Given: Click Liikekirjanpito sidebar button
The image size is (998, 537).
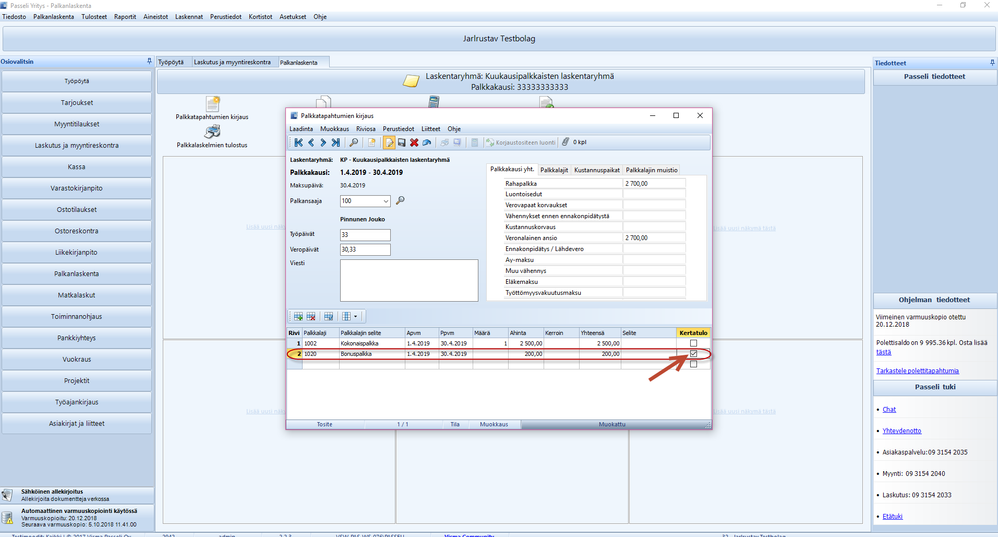Looking at the screenshot, I should coord(76,252).
